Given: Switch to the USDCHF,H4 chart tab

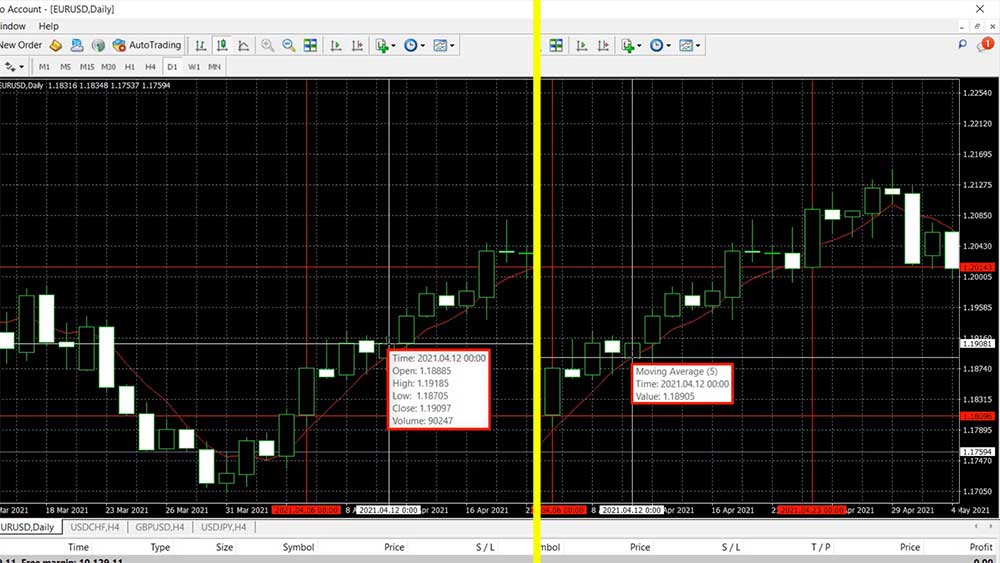Looking at the screenshot, I should [x=95, y=527].
